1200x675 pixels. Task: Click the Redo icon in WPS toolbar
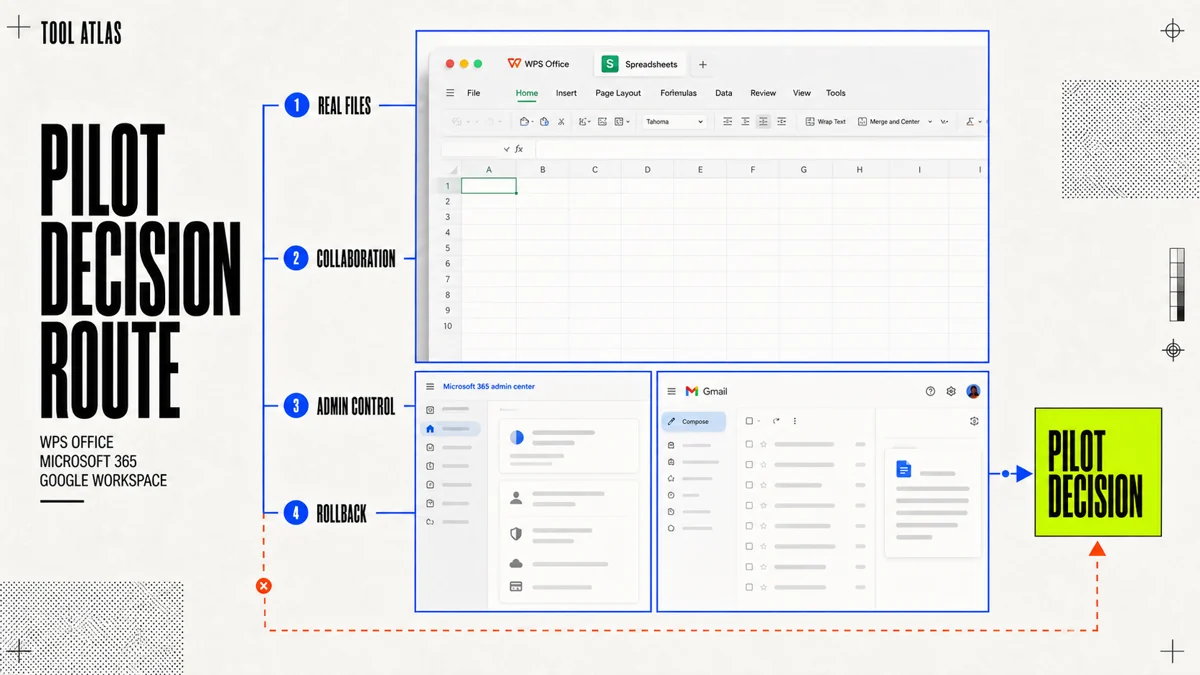pyautogui.click(x=489, y=122)
